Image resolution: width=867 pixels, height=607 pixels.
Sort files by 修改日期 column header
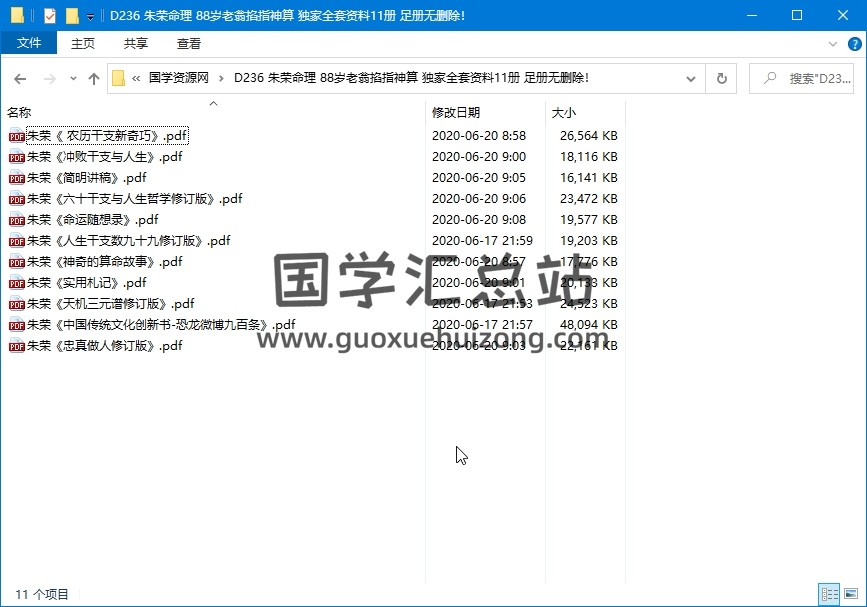[x=456, y=113]
